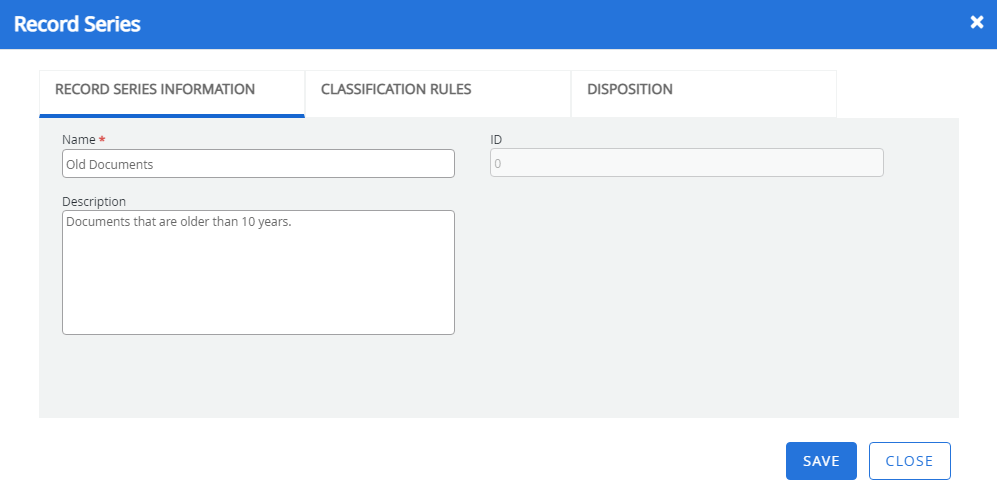Click the disabled ID field
Screen dimensions: 997x502
coord(686,163)
